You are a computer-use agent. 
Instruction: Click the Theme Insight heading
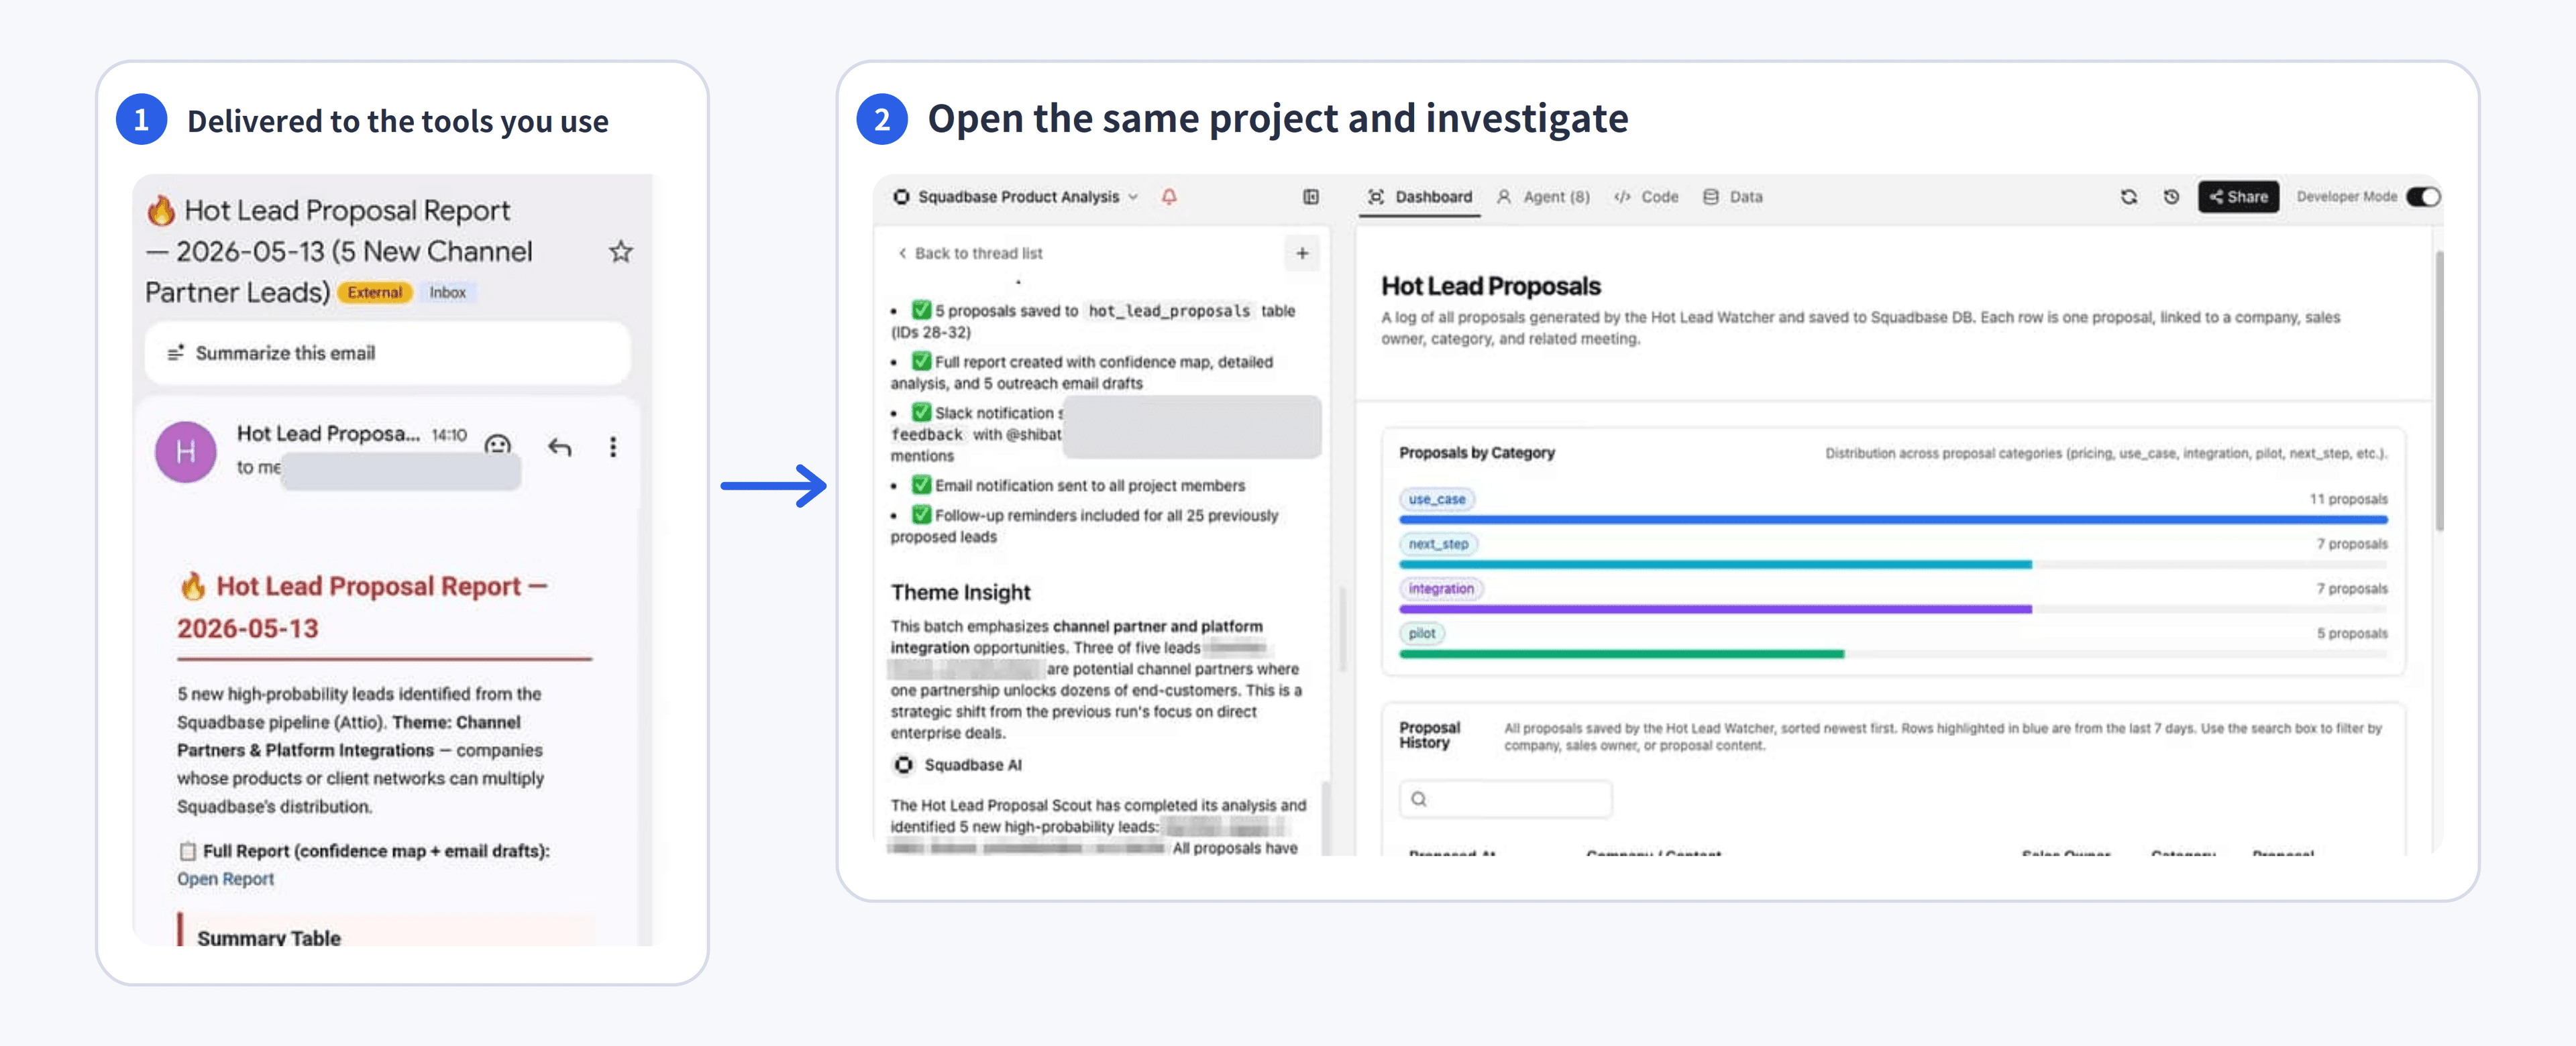pyautogui.click(x=960, y=593)
